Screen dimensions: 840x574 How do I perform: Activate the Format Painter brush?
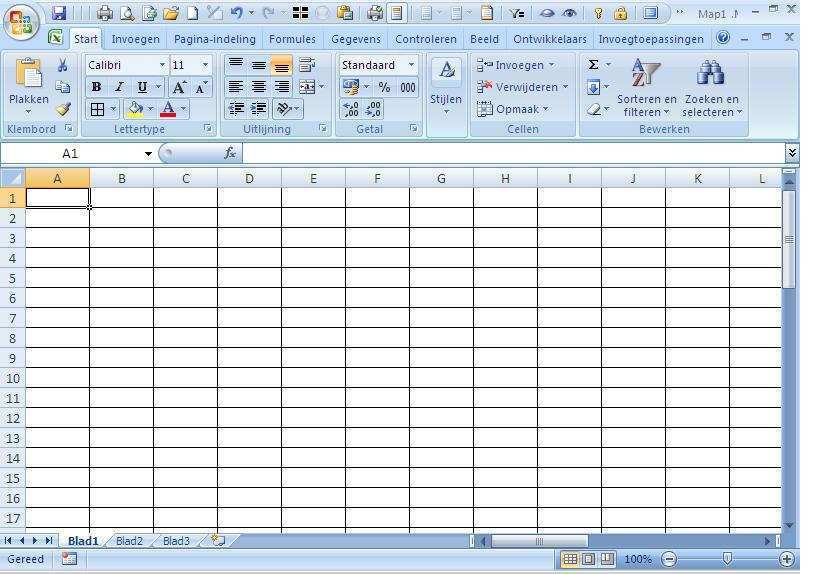point(63,109)
